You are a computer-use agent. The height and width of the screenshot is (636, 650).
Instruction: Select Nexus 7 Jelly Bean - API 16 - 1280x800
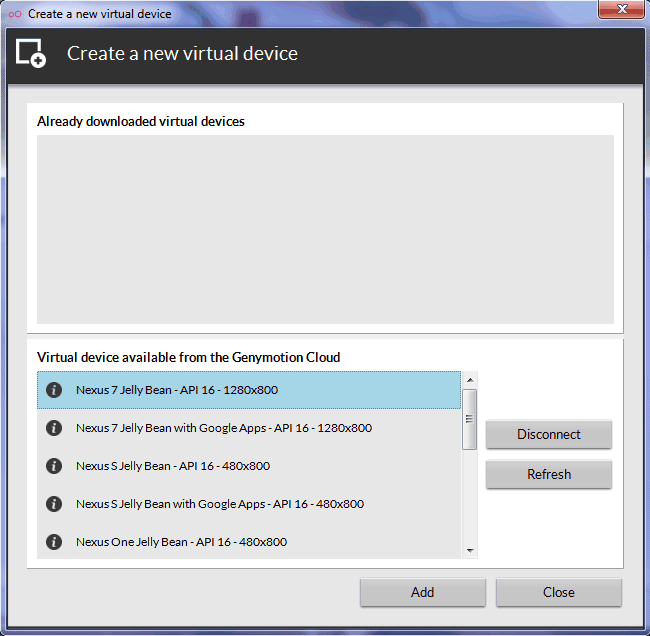pos(249,390)
